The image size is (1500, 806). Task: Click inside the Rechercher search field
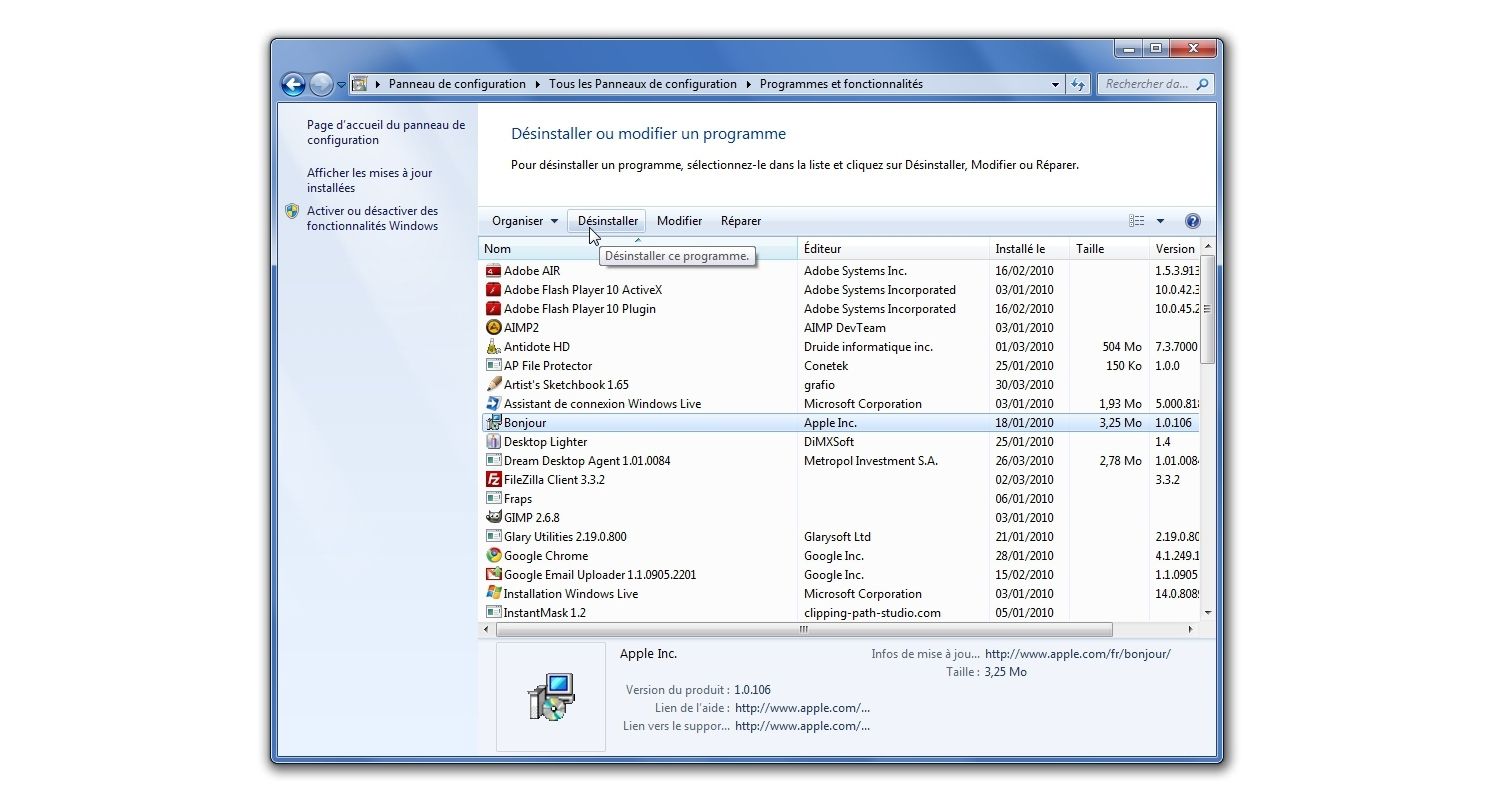pyautogui.click(x=1150, y=84)
